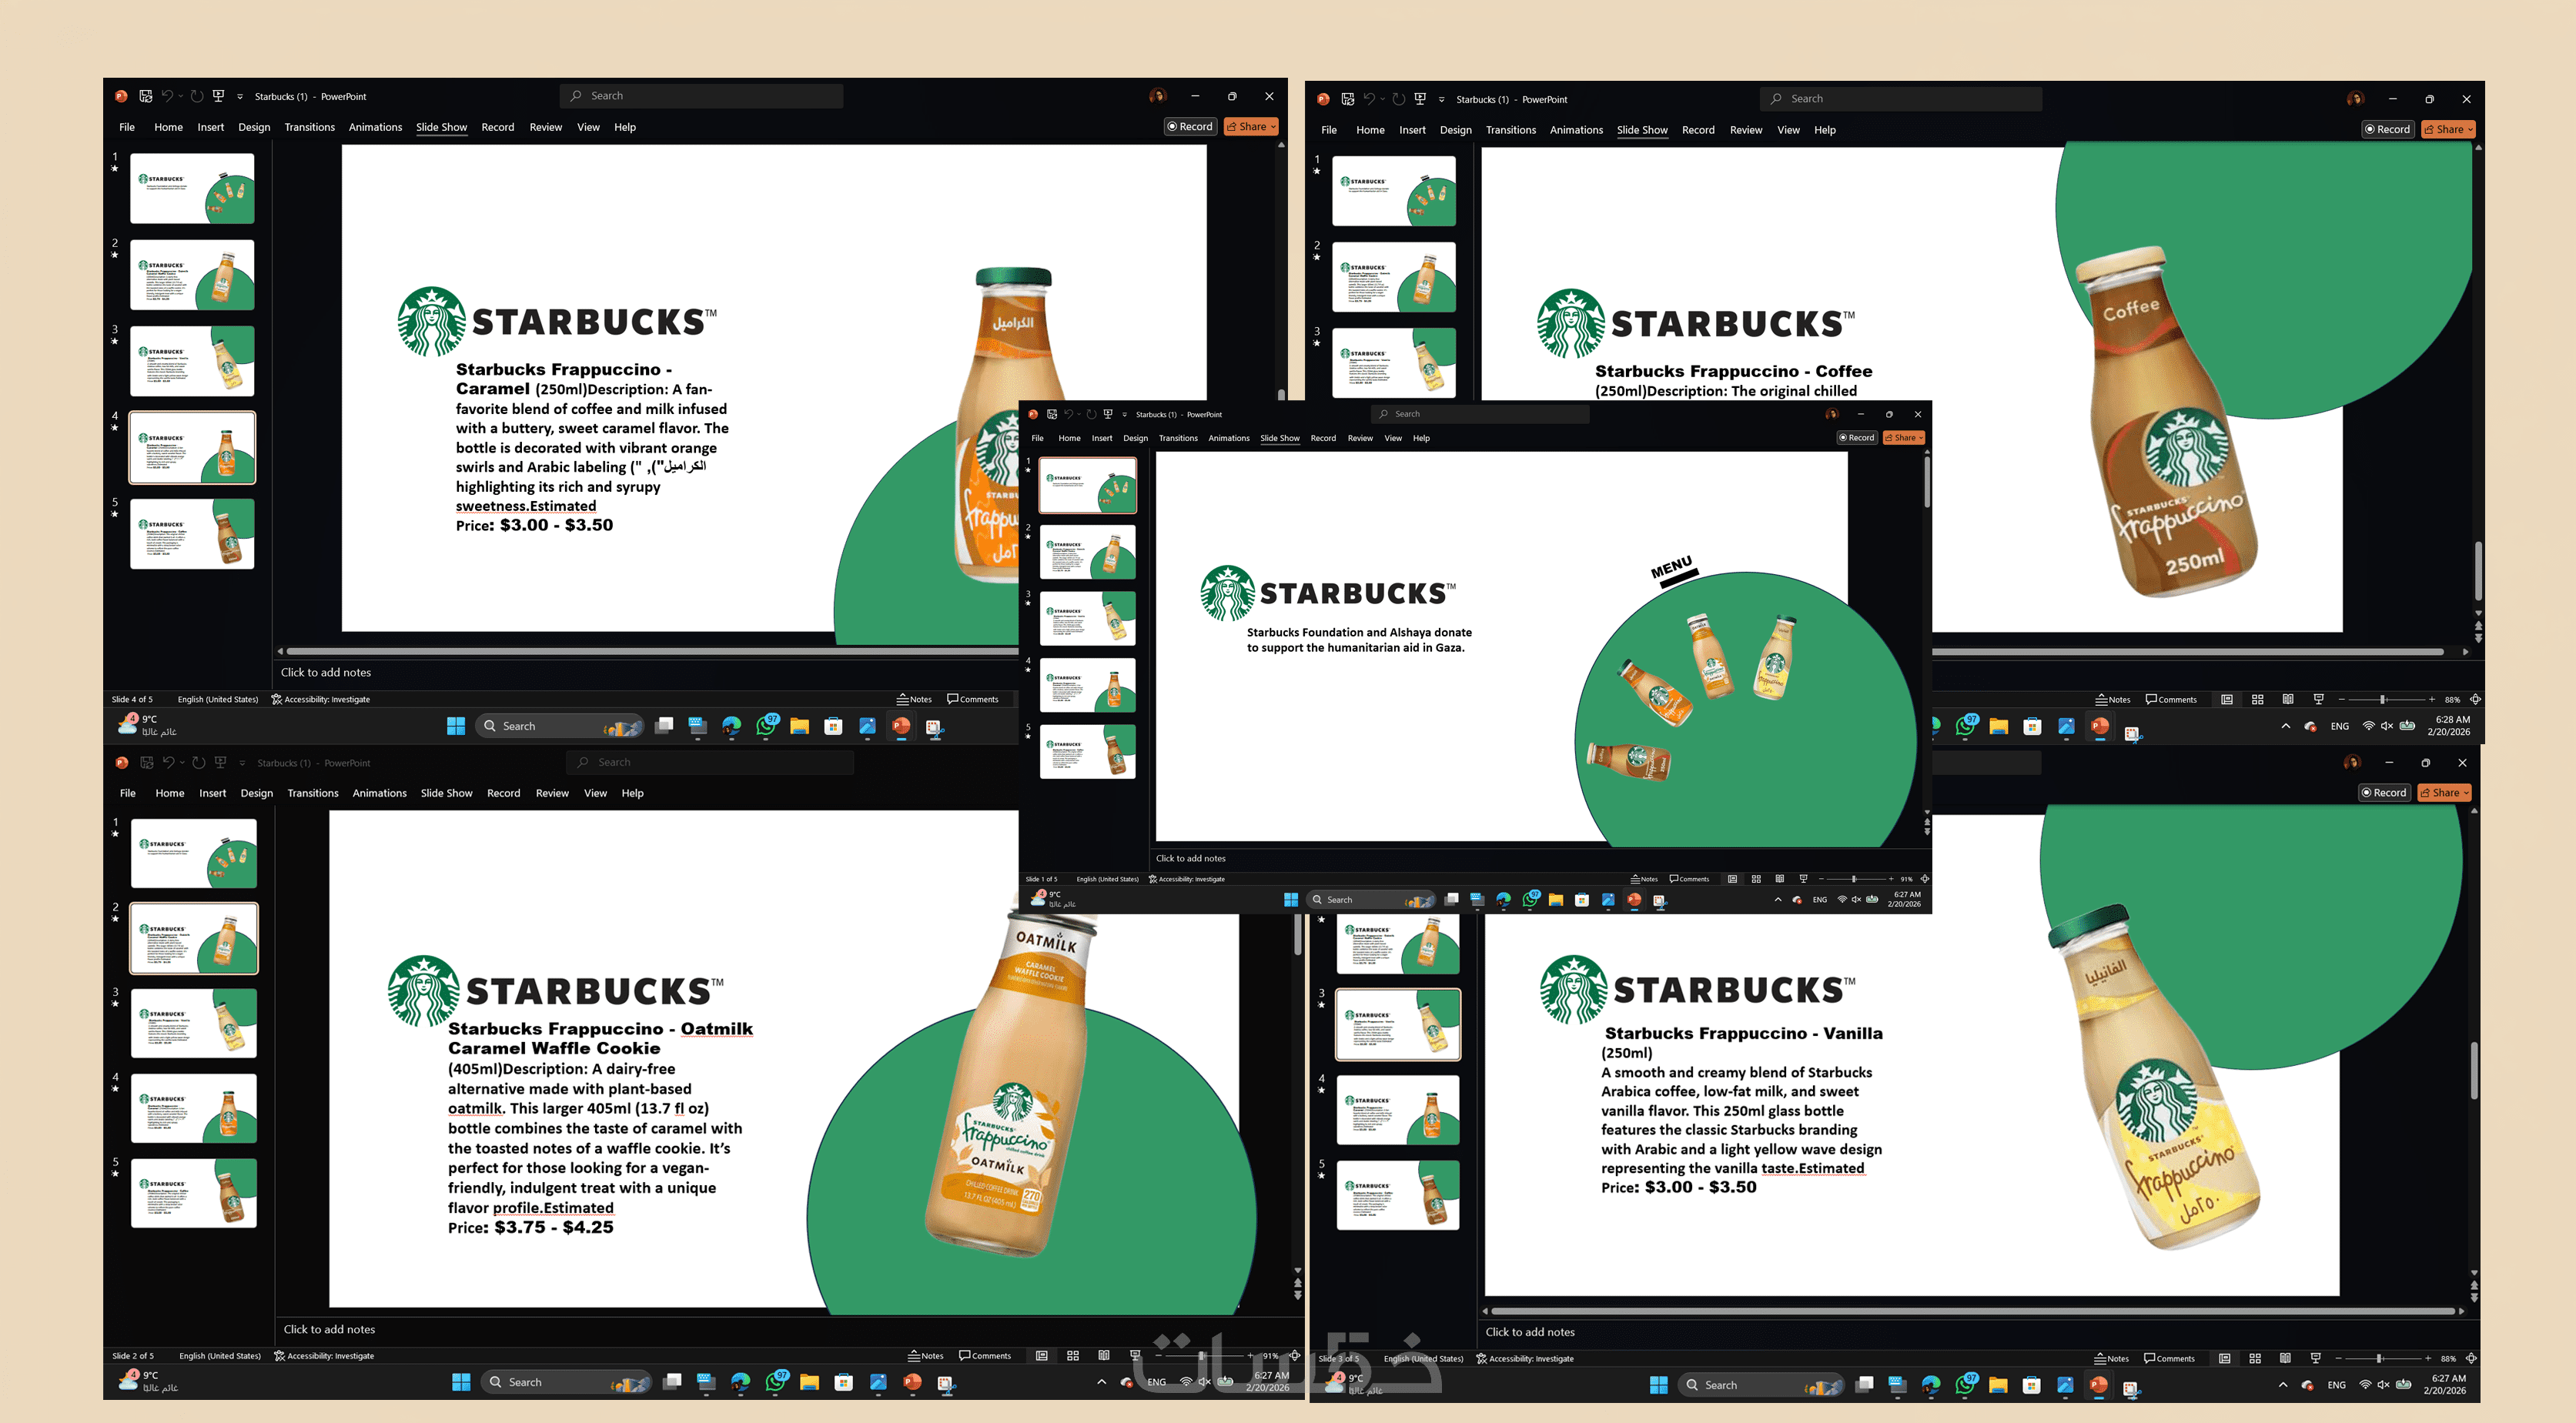Screen dimensions: 2576x1423
Task: Open Customize Quick Access Toolbar dropdown in the Coffee window
Action: click(x=1441, y=100)
